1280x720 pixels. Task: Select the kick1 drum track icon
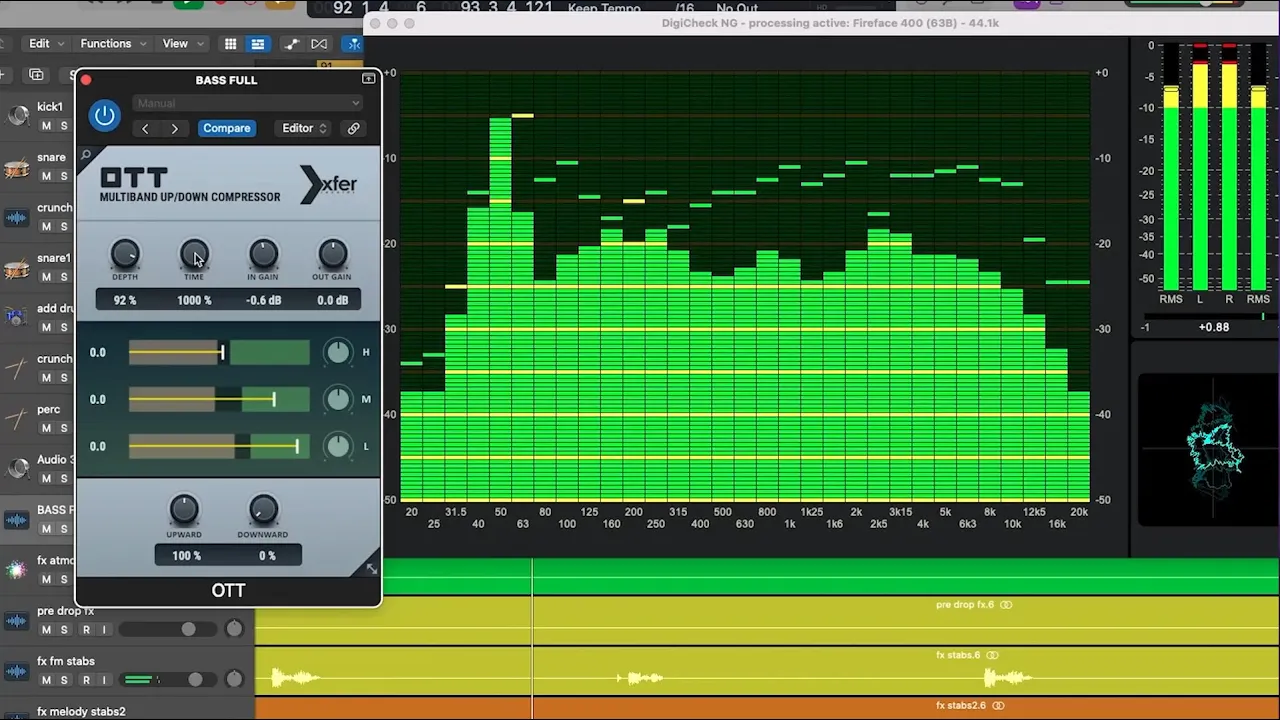click(16, 116)
